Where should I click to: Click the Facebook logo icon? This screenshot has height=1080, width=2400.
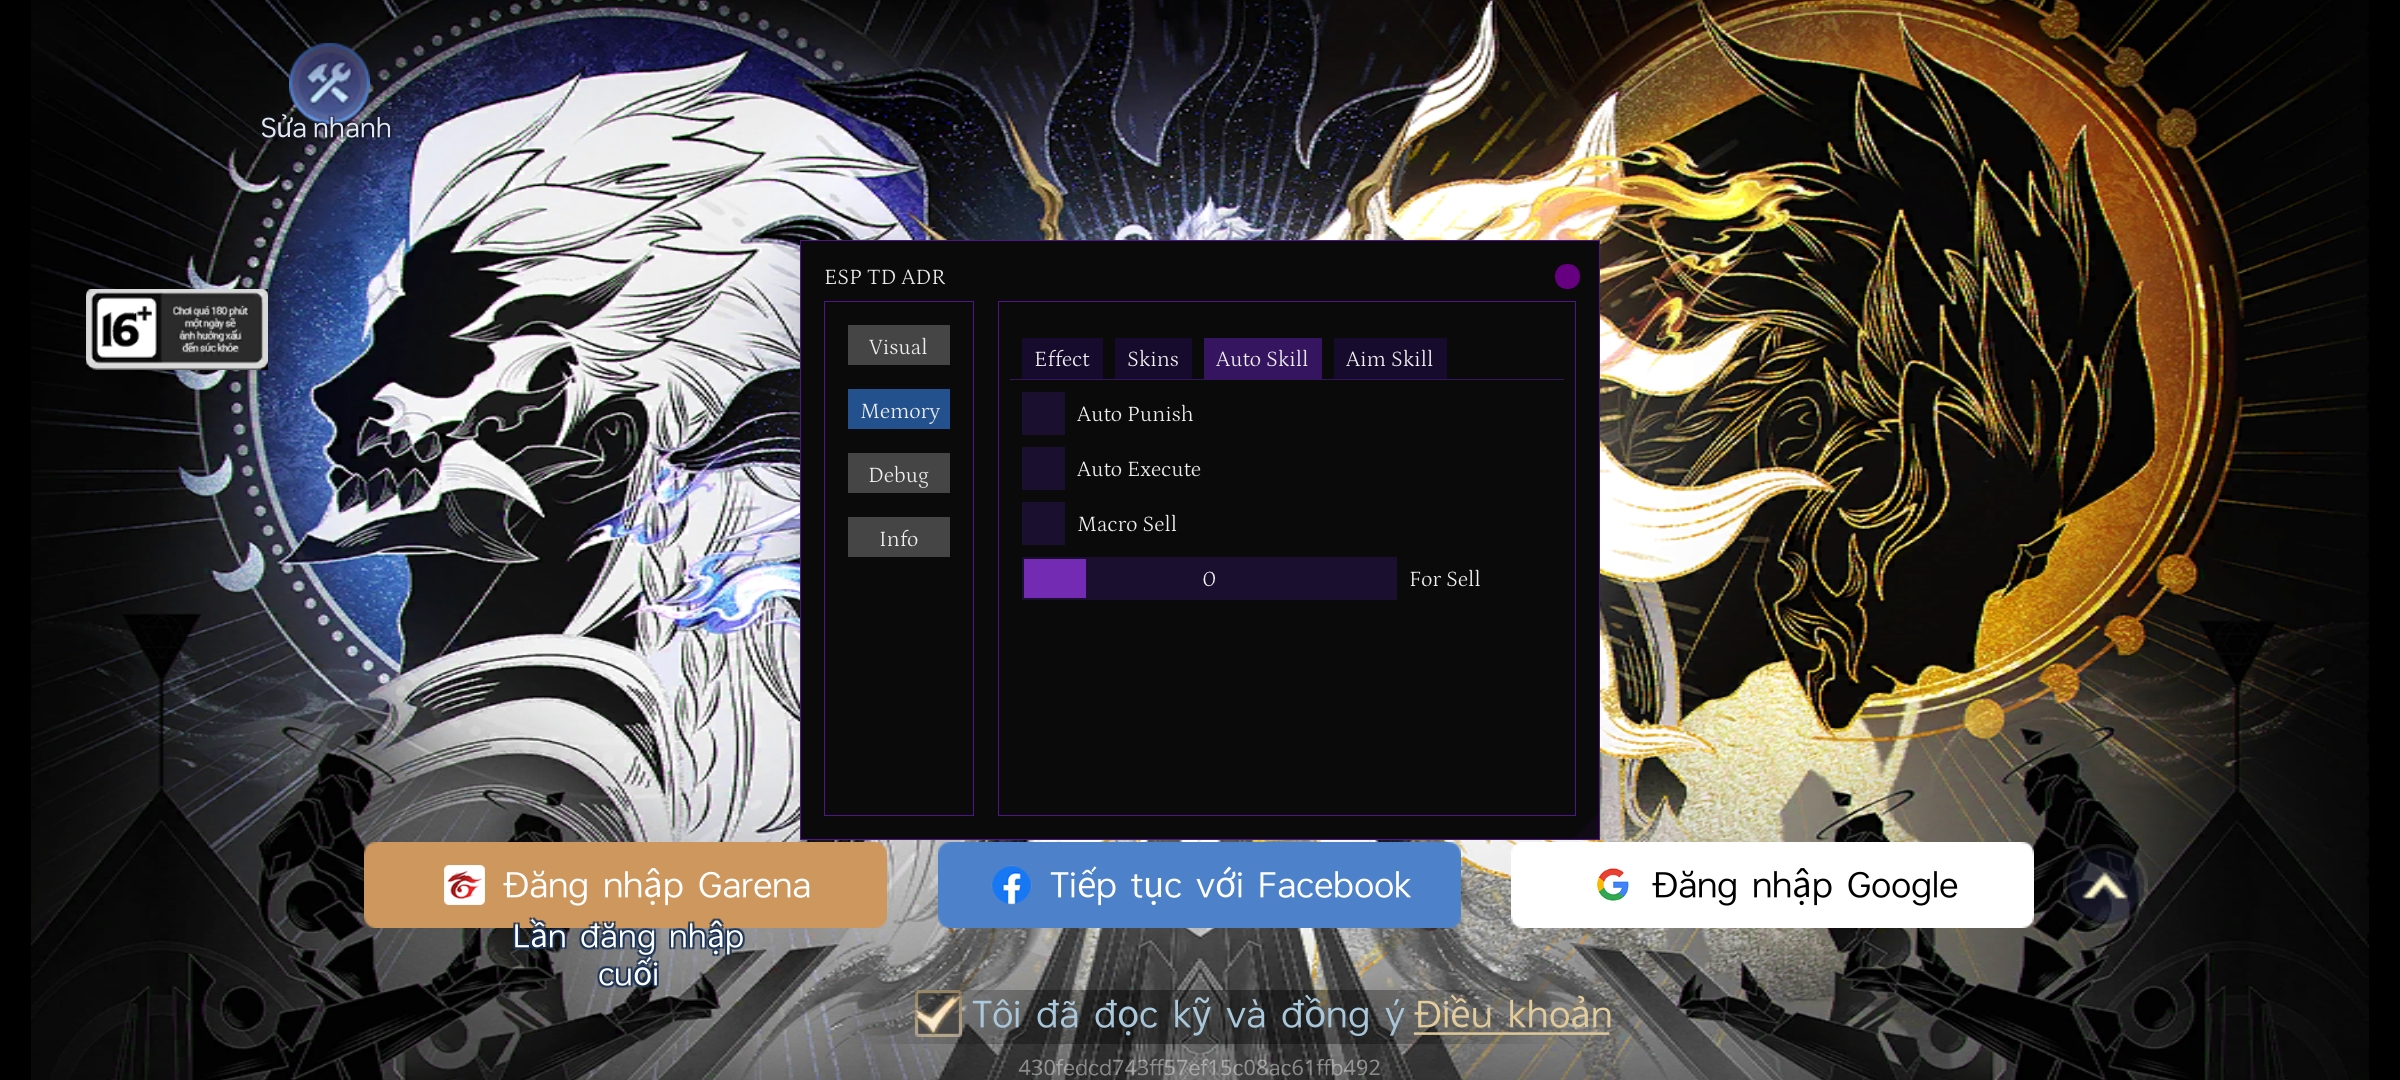pos(1011,886)
